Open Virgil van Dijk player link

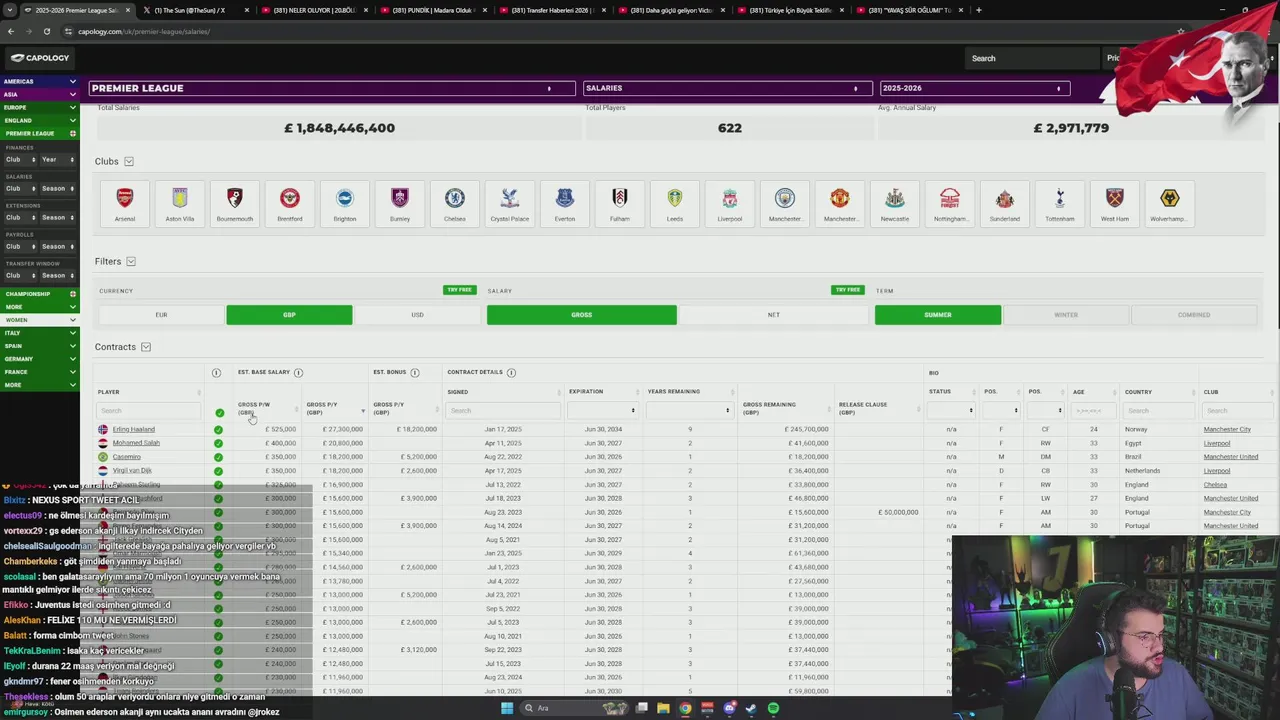point(132,471)
